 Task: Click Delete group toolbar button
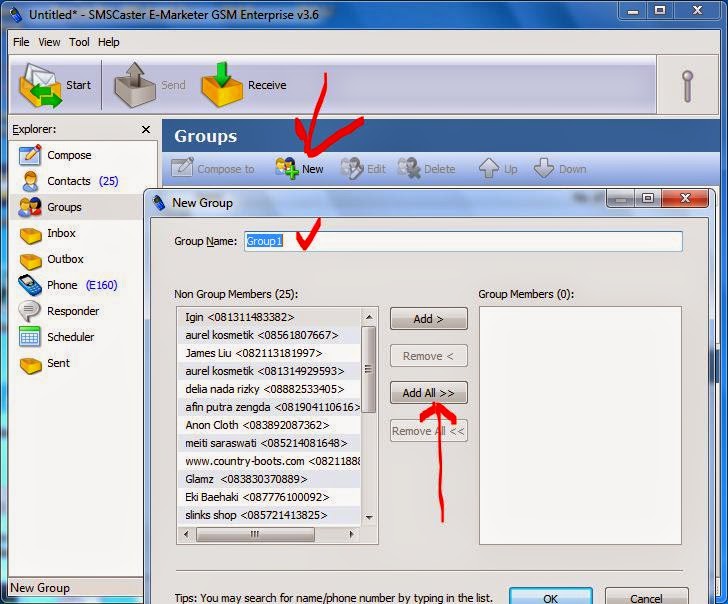[426, 169]
